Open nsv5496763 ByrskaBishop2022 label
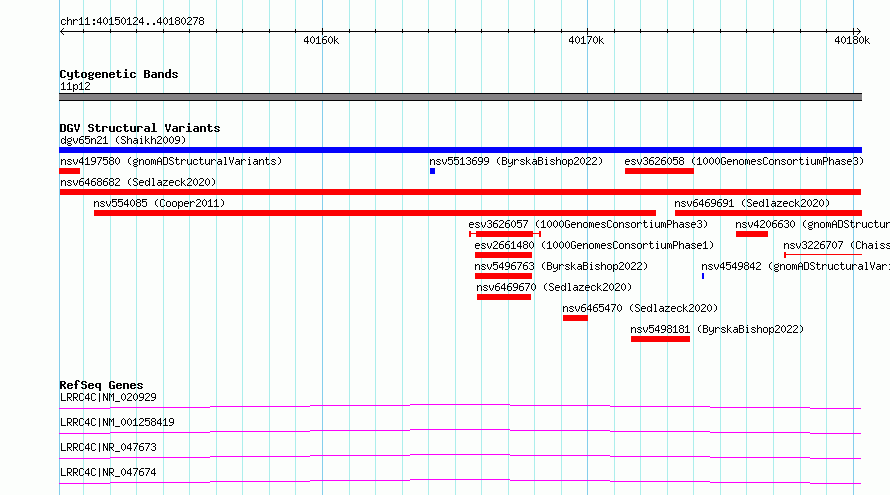Image resolution: width=890 pixels, height=495 pixels. point(561,266)
